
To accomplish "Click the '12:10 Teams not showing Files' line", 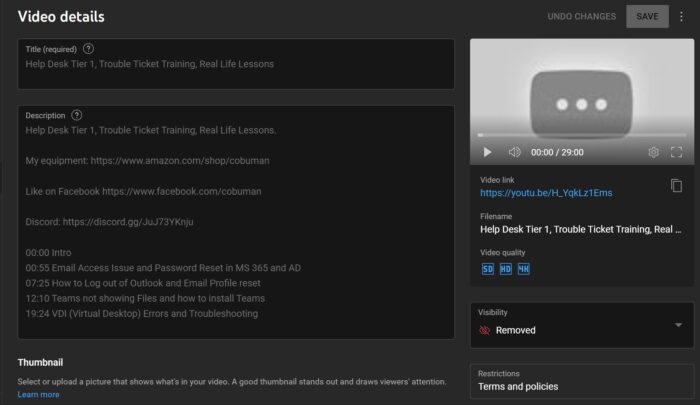I will (145, 298).
